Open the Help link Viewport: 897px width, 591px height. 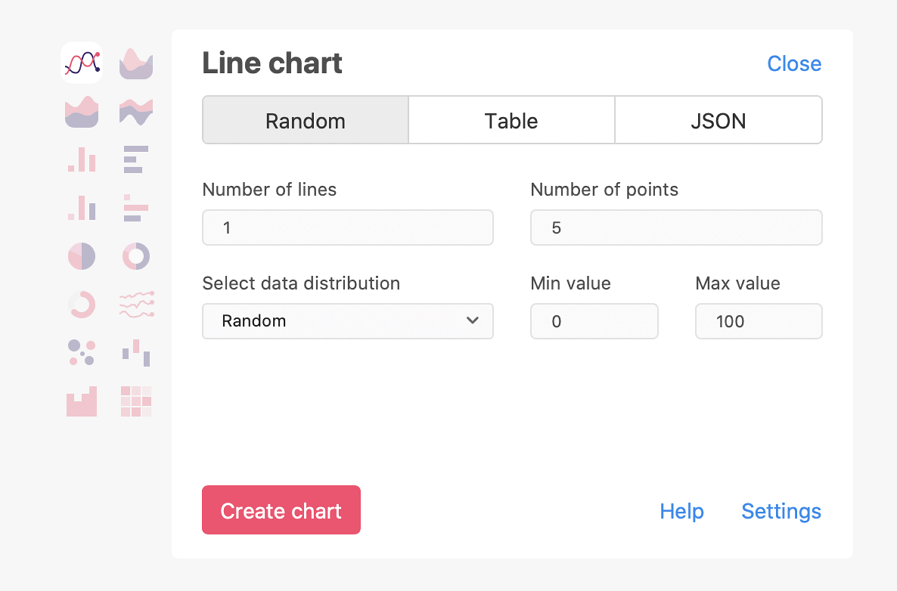tap(681, 511)
